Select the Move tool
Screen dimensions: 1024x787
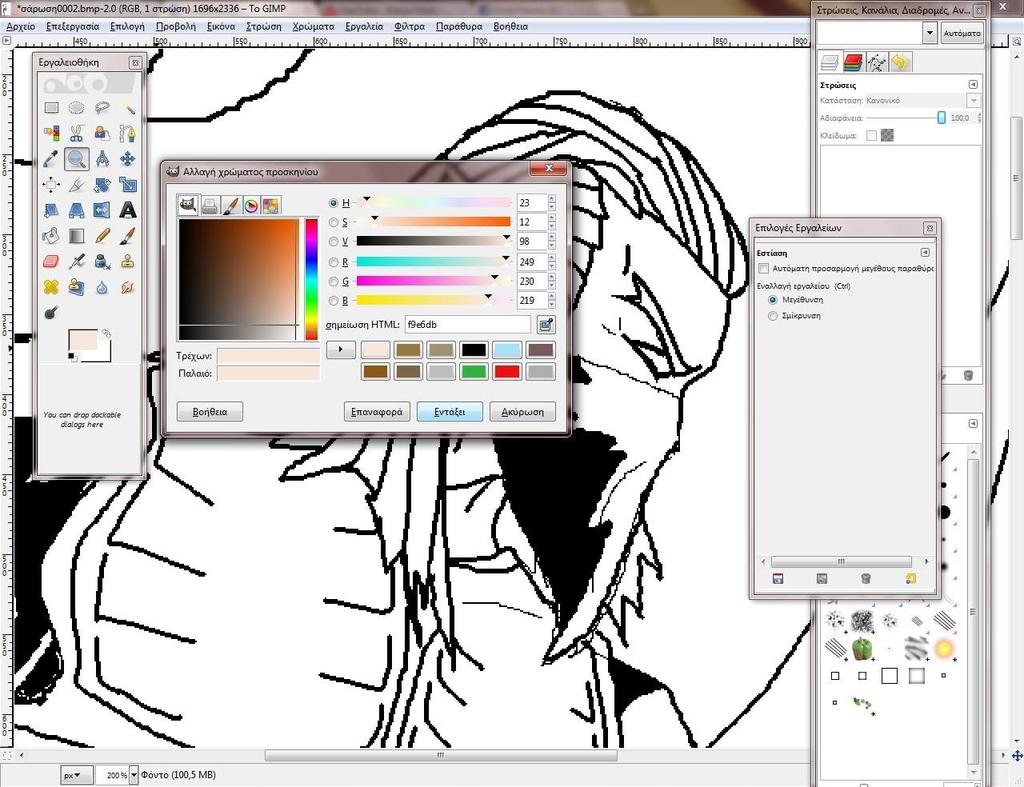[128, 159]
